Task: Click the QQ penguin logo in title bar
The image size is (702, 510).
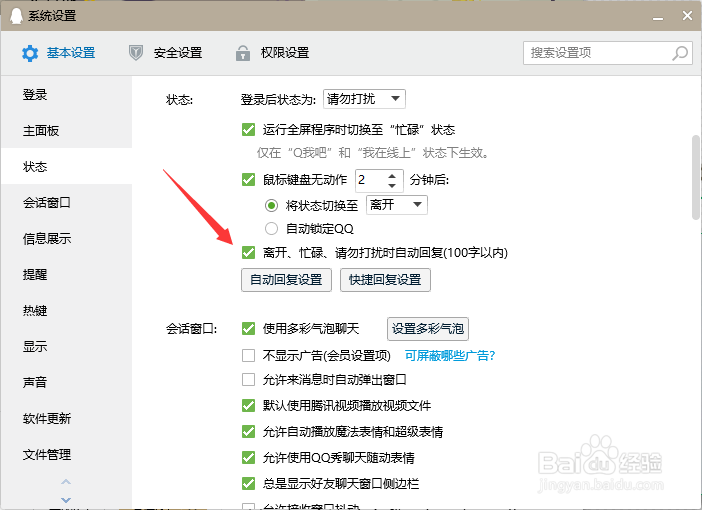Action: [x=16, y=16]
